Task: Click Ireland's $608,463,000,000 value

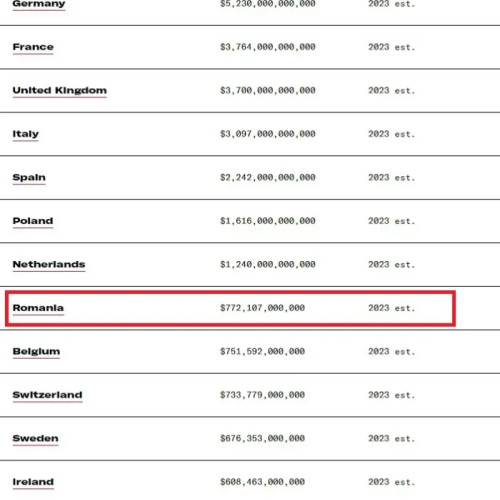Action: pos(262,482)
